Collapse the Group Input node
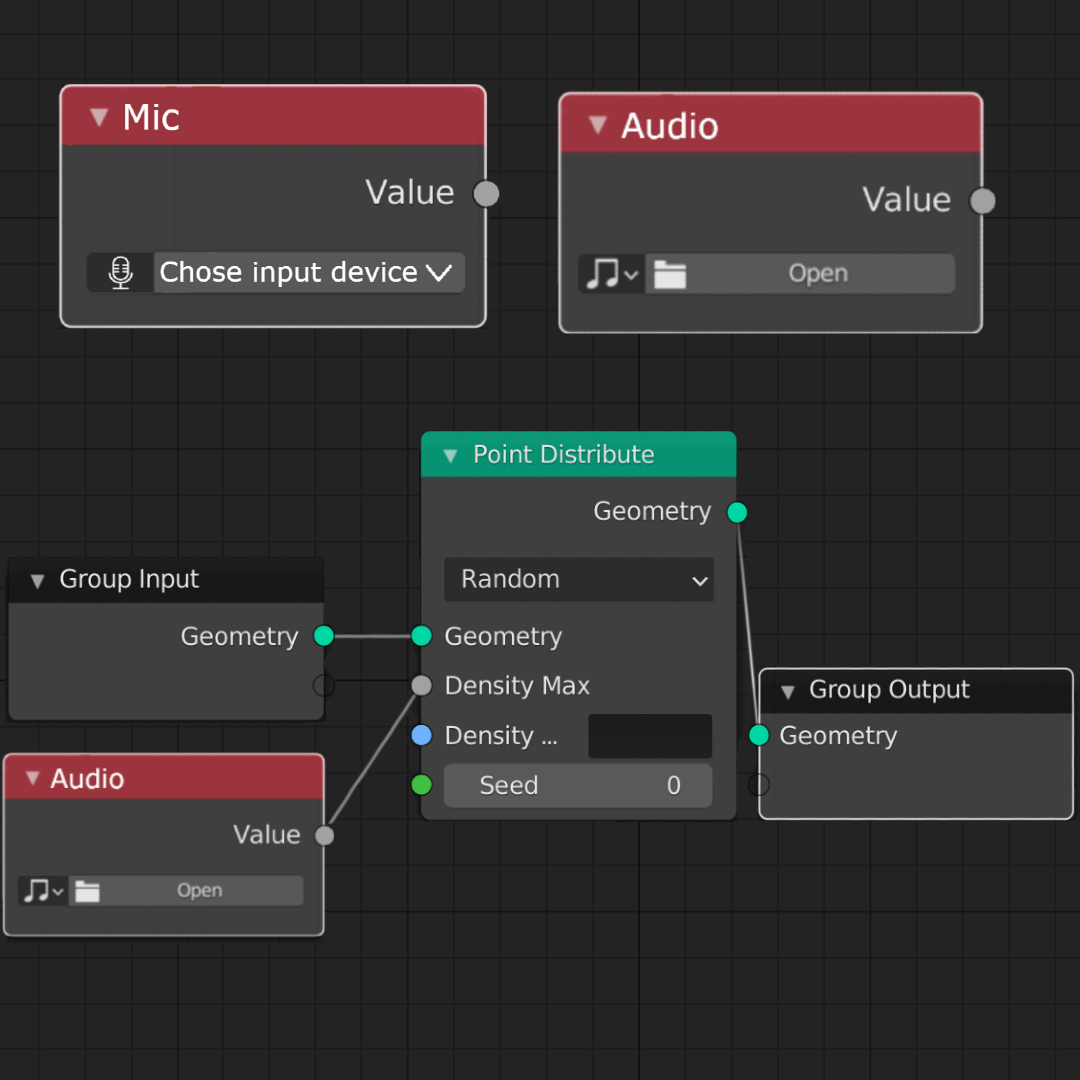Viewport: 1080px width, 1080px height. [x=37, y=581]
